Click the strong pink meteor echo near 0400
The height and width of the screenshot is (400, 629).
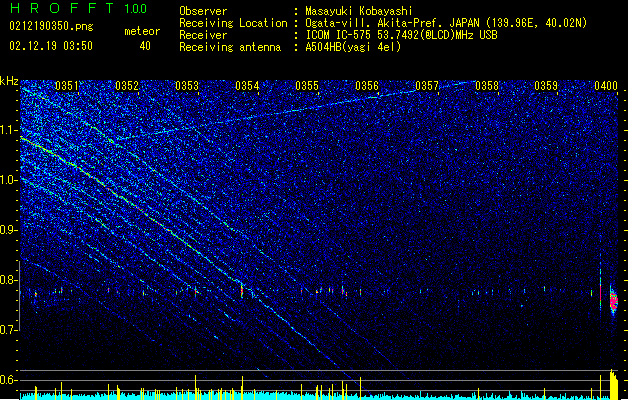[613, 301]
